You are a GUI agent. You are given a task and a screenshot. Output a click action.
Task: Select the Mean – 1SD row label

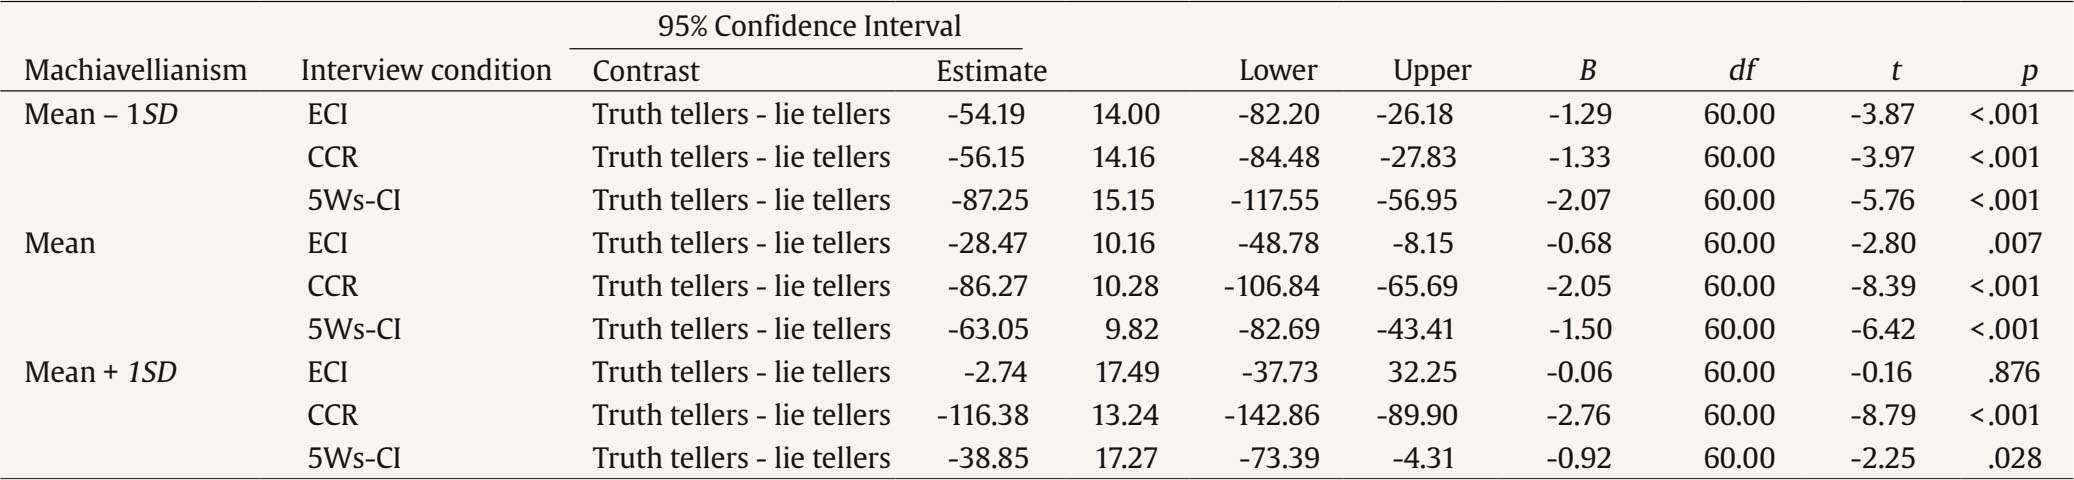click(100, 114)
